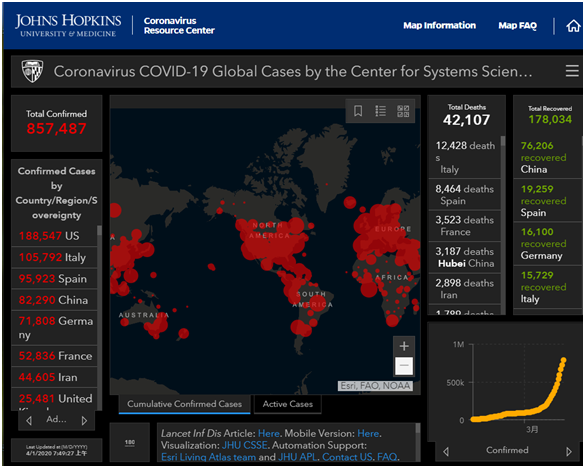Click the Total Recovered 178,034 figure

[550, 119]
